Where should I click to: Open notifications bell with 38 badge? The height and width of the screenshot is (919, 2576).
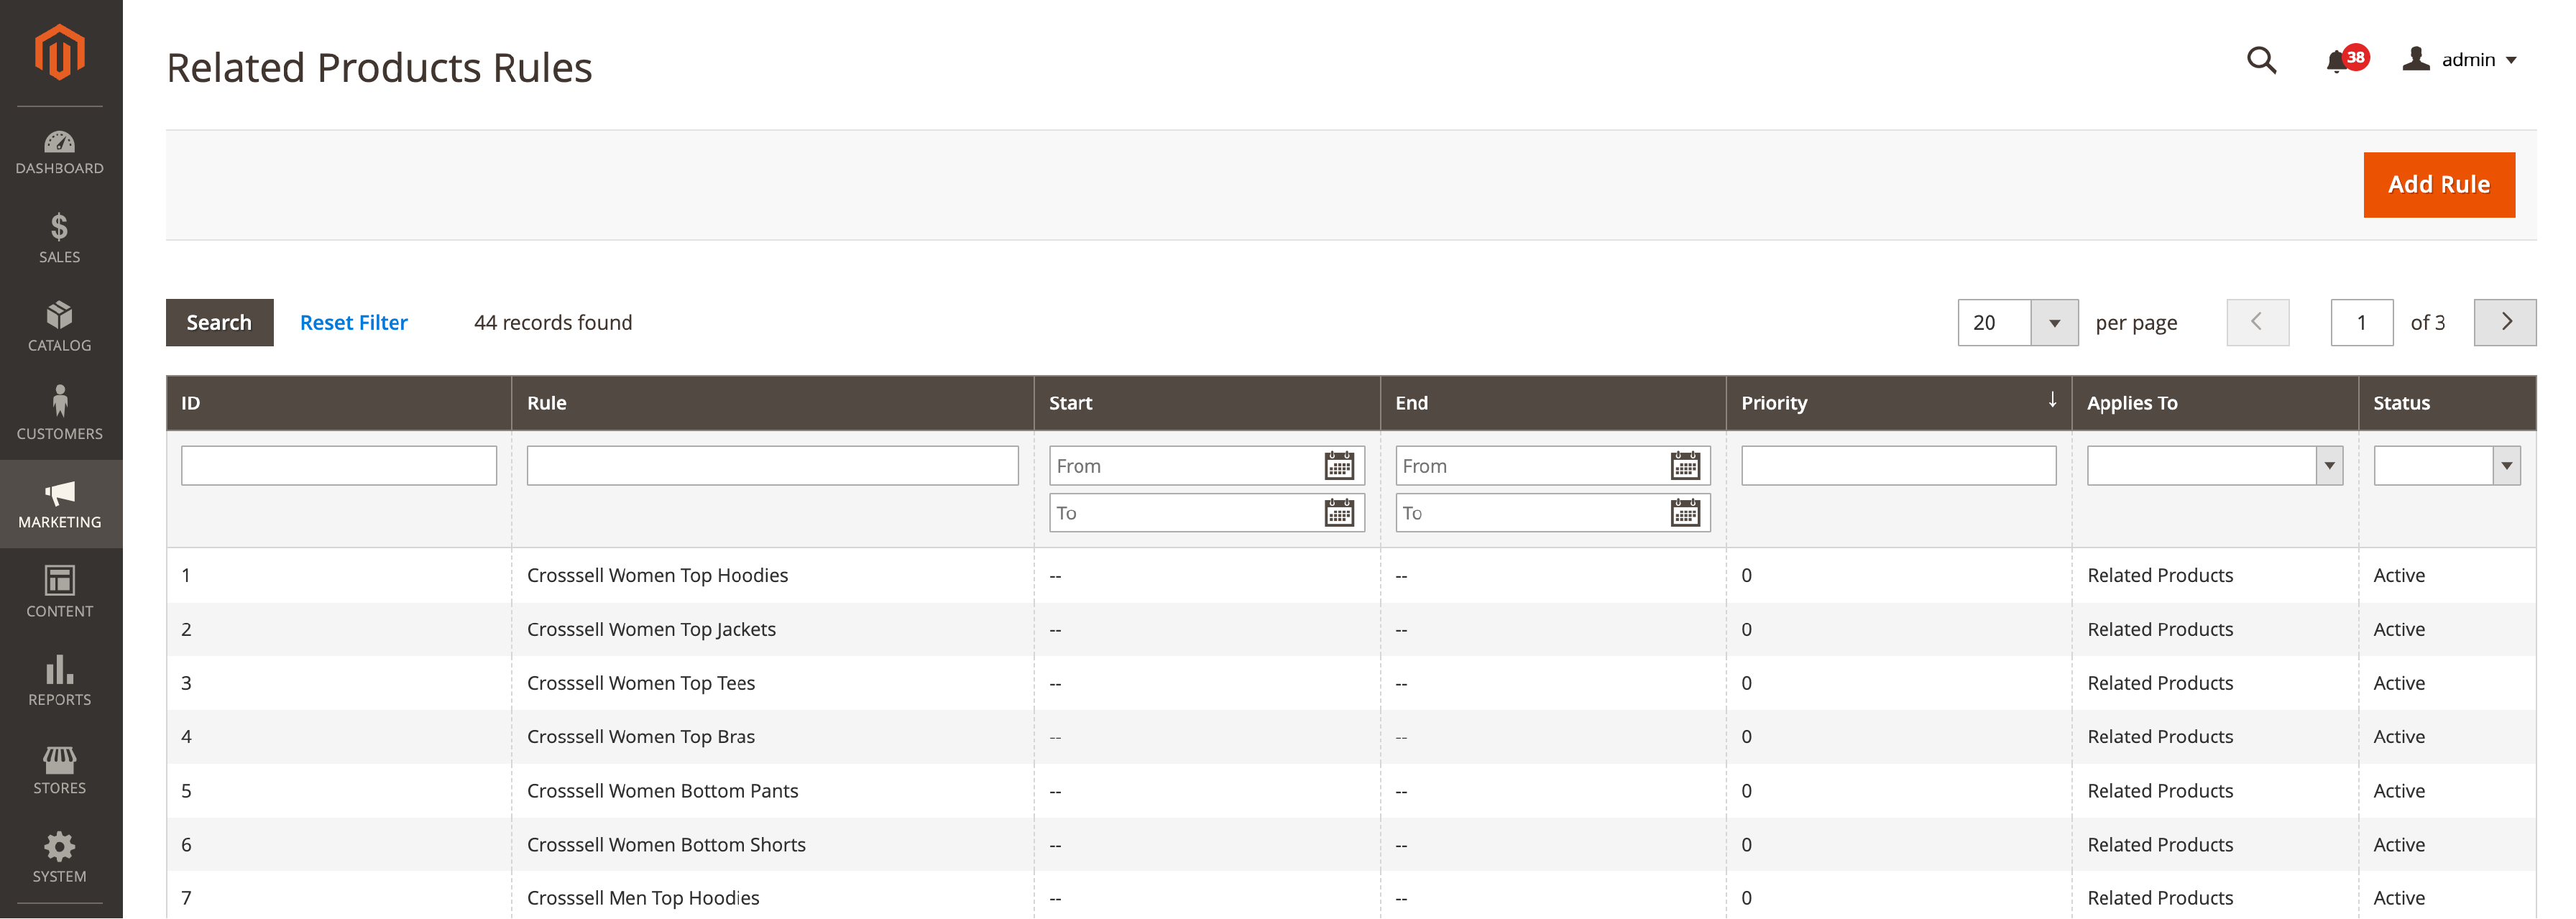pyautogui.click(x=2346, y=60)
